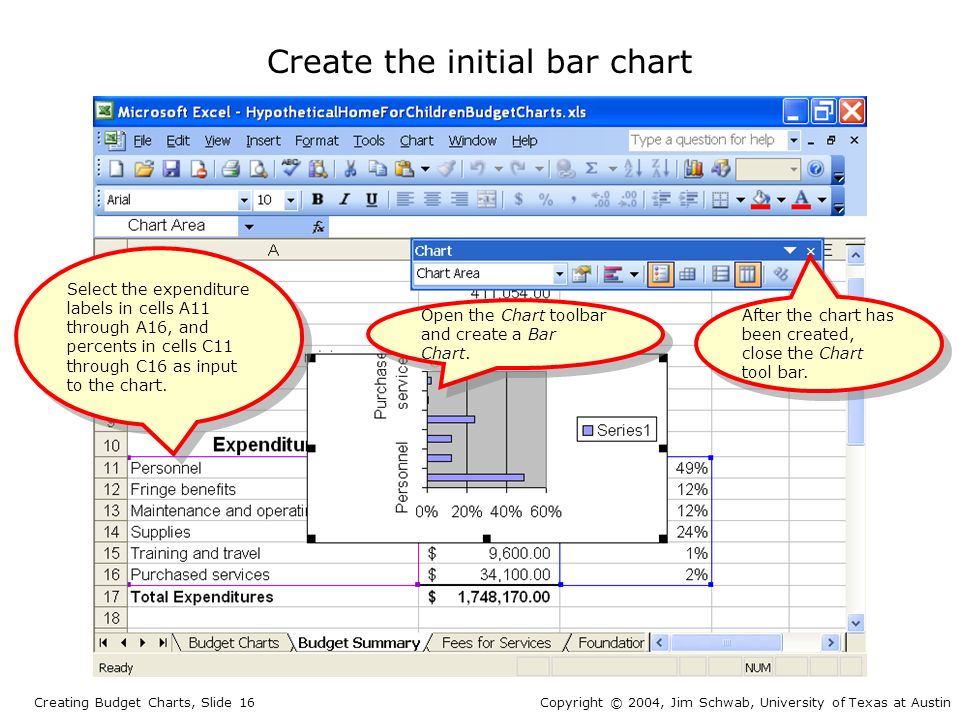Click the AutoSum sigma icon
This screenshot has width=960, height=720.
(591, 168)
